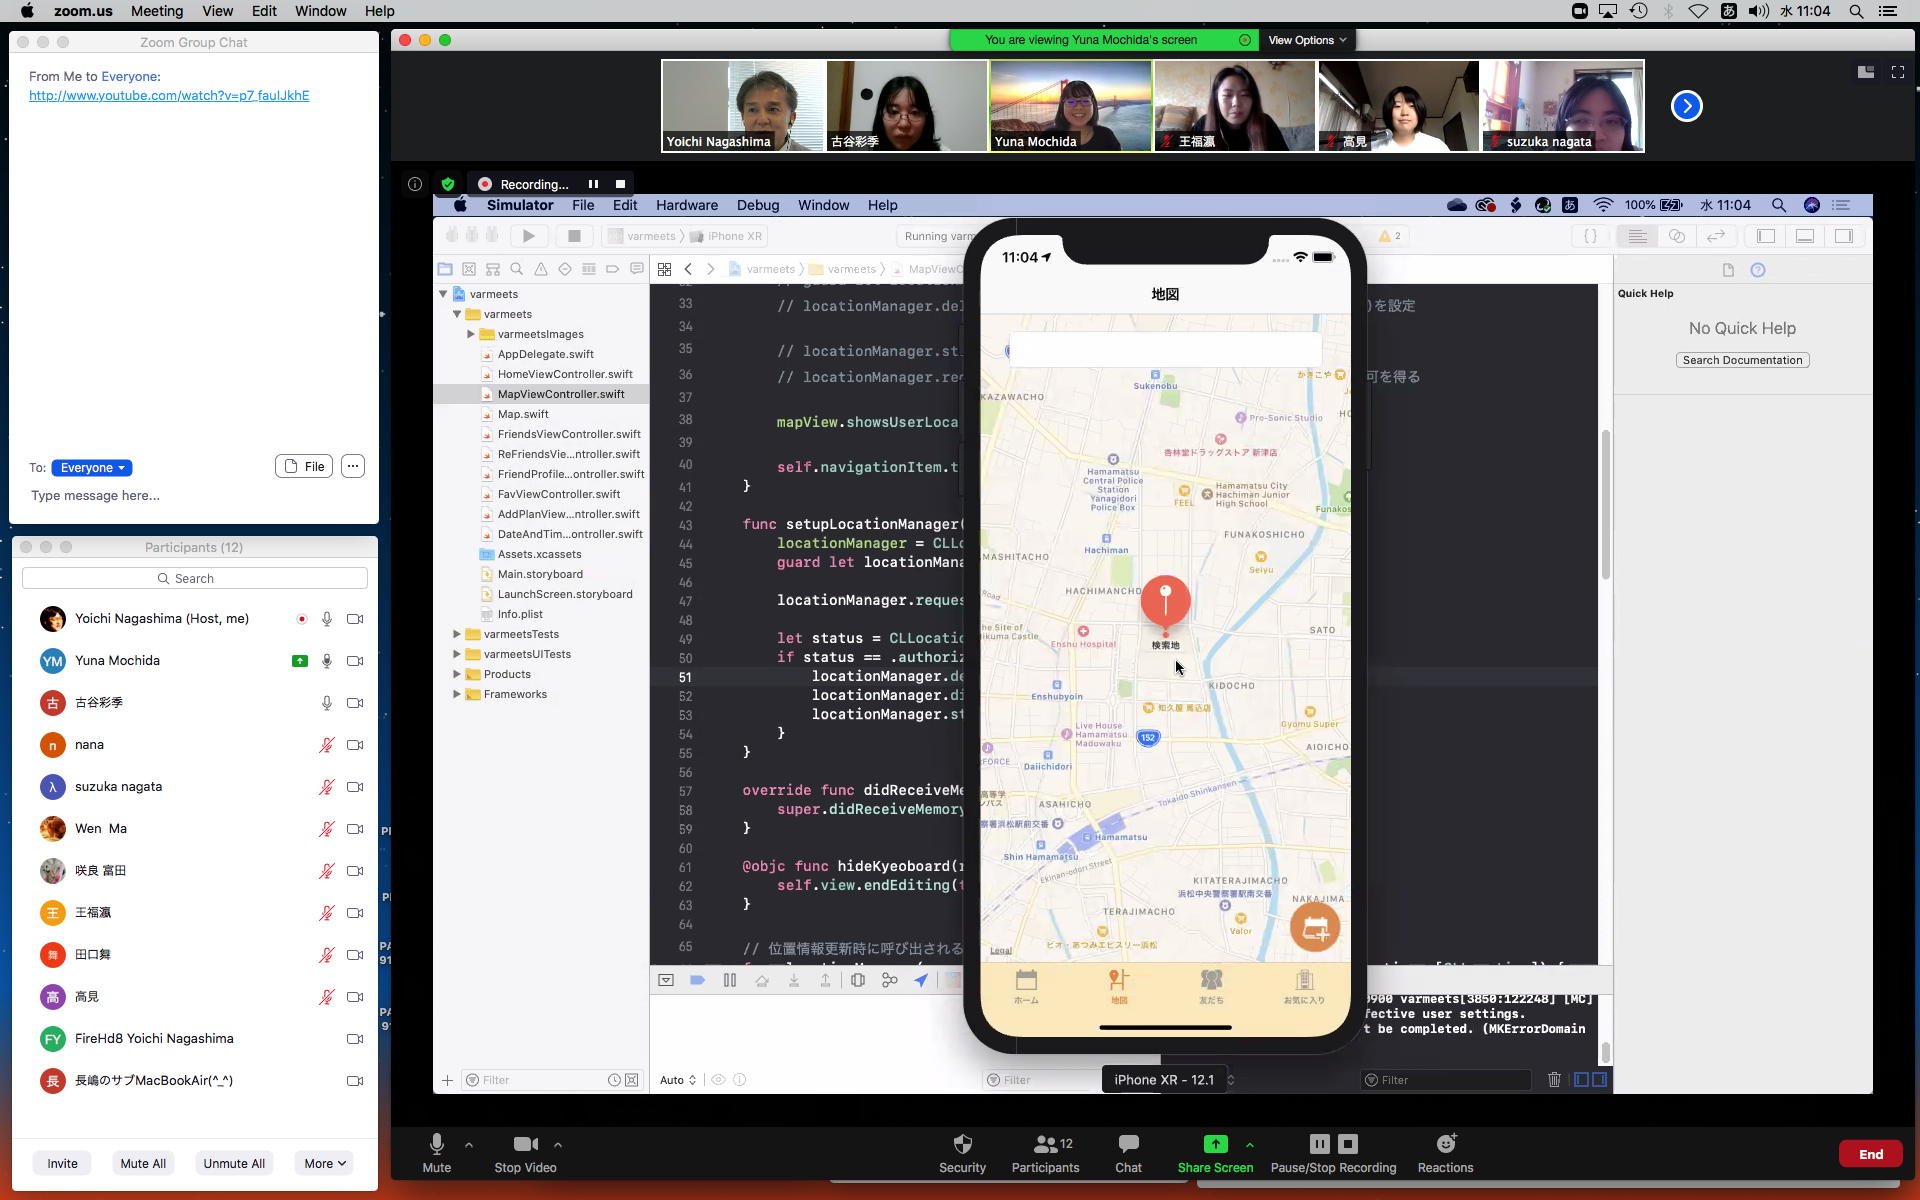Toggle Mute microphone button

tap(436, 1144)
